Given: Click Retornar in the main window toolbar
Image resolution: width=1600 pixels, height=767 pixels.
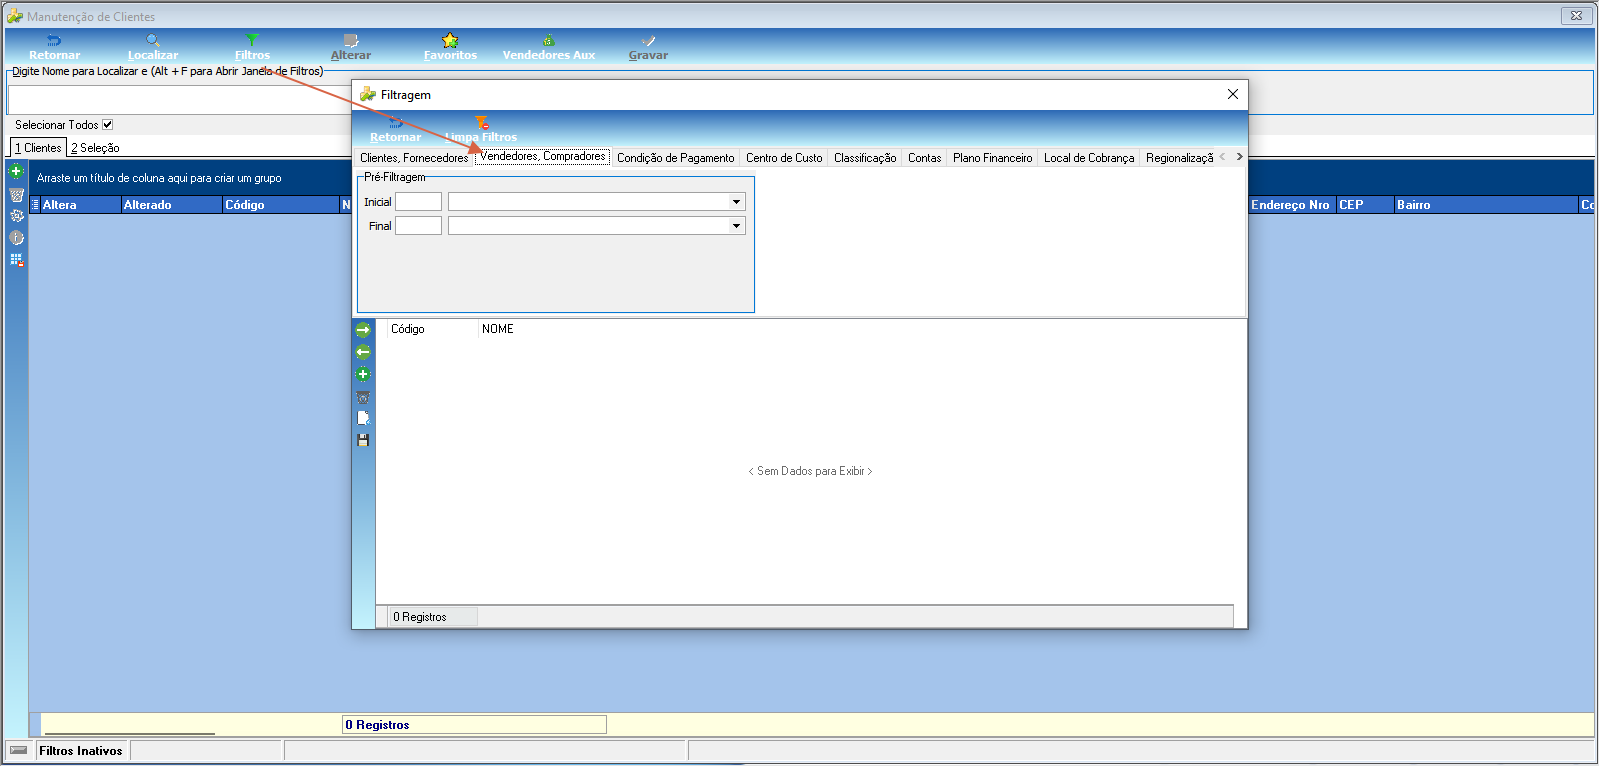Looking at the screenshot, I should 54,47.
